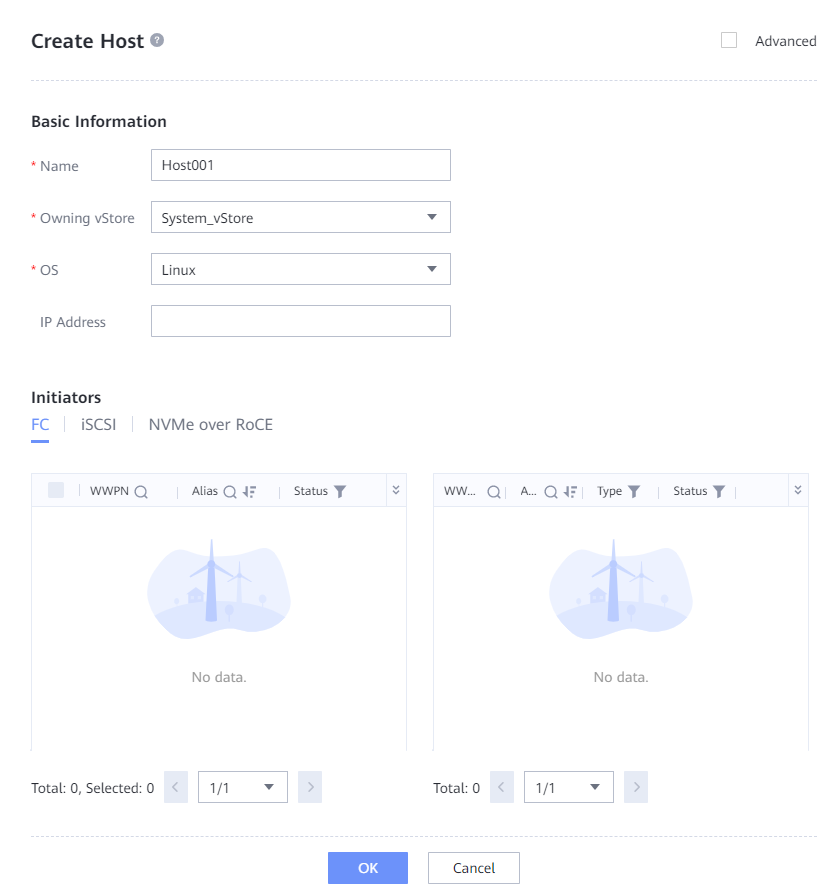Open left table page selector 1/1
The image size is (831, 885).
(243, 787)
